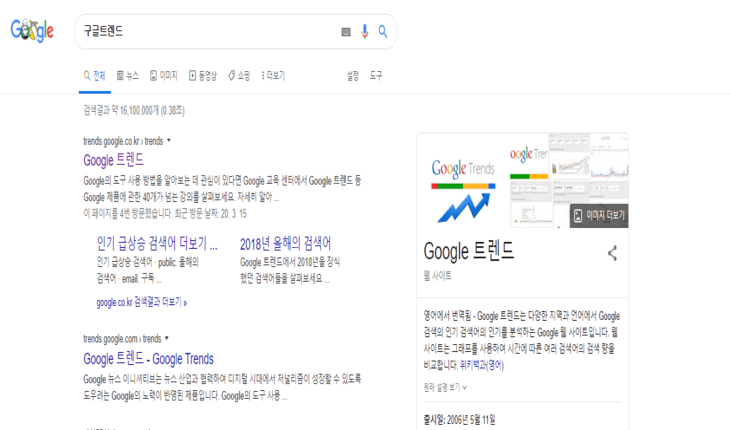
Task: Open the 인기 급상승 검색어 더보기 sitelink
Action: (157, 243)
